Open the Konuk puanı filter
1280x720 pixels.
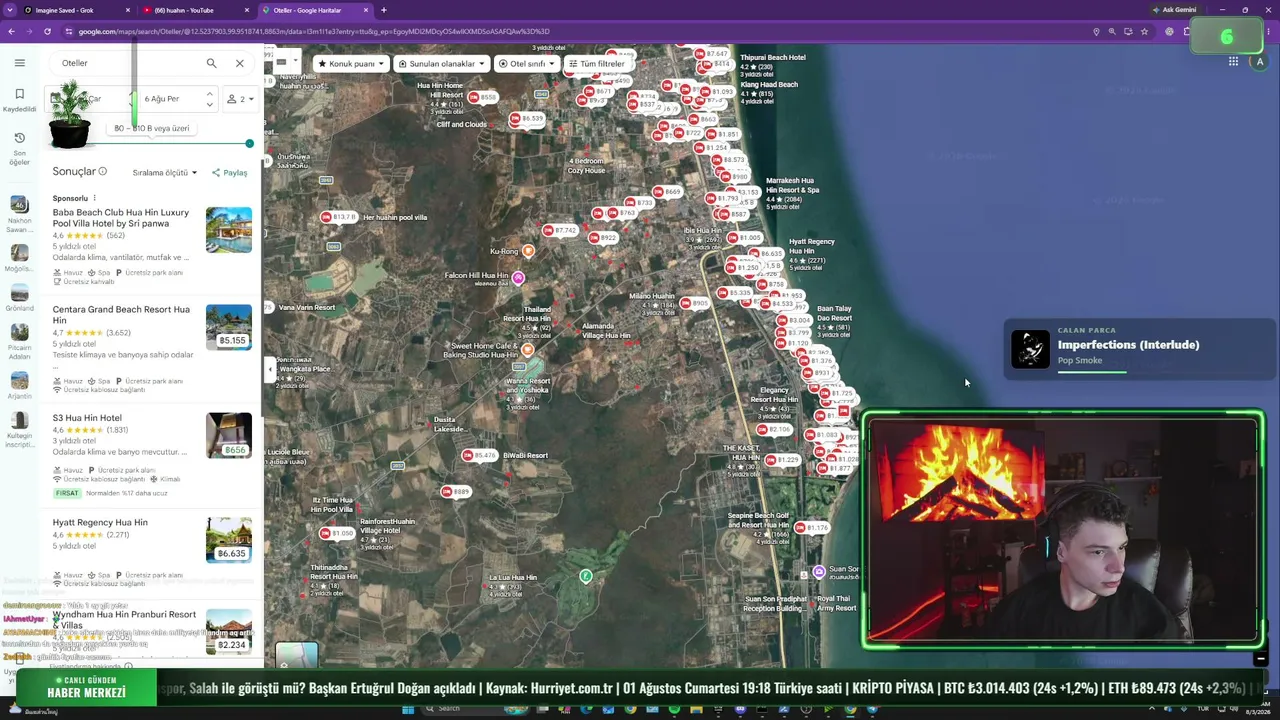pyautogui.click(x=350, y=64)
